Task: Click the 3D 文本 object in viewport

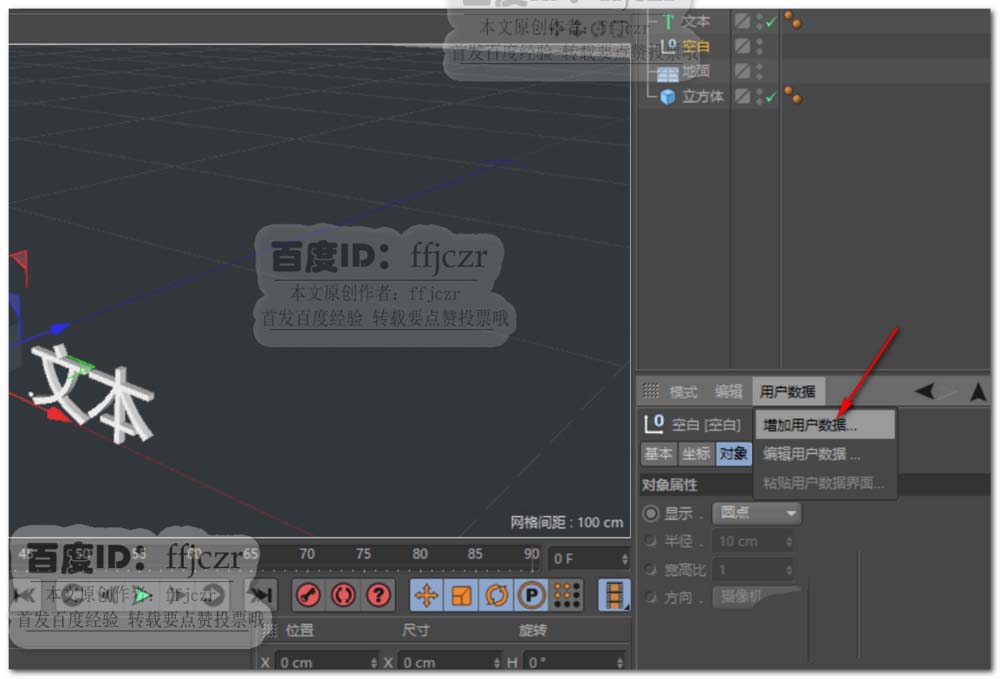Action: tap(92, 394)
